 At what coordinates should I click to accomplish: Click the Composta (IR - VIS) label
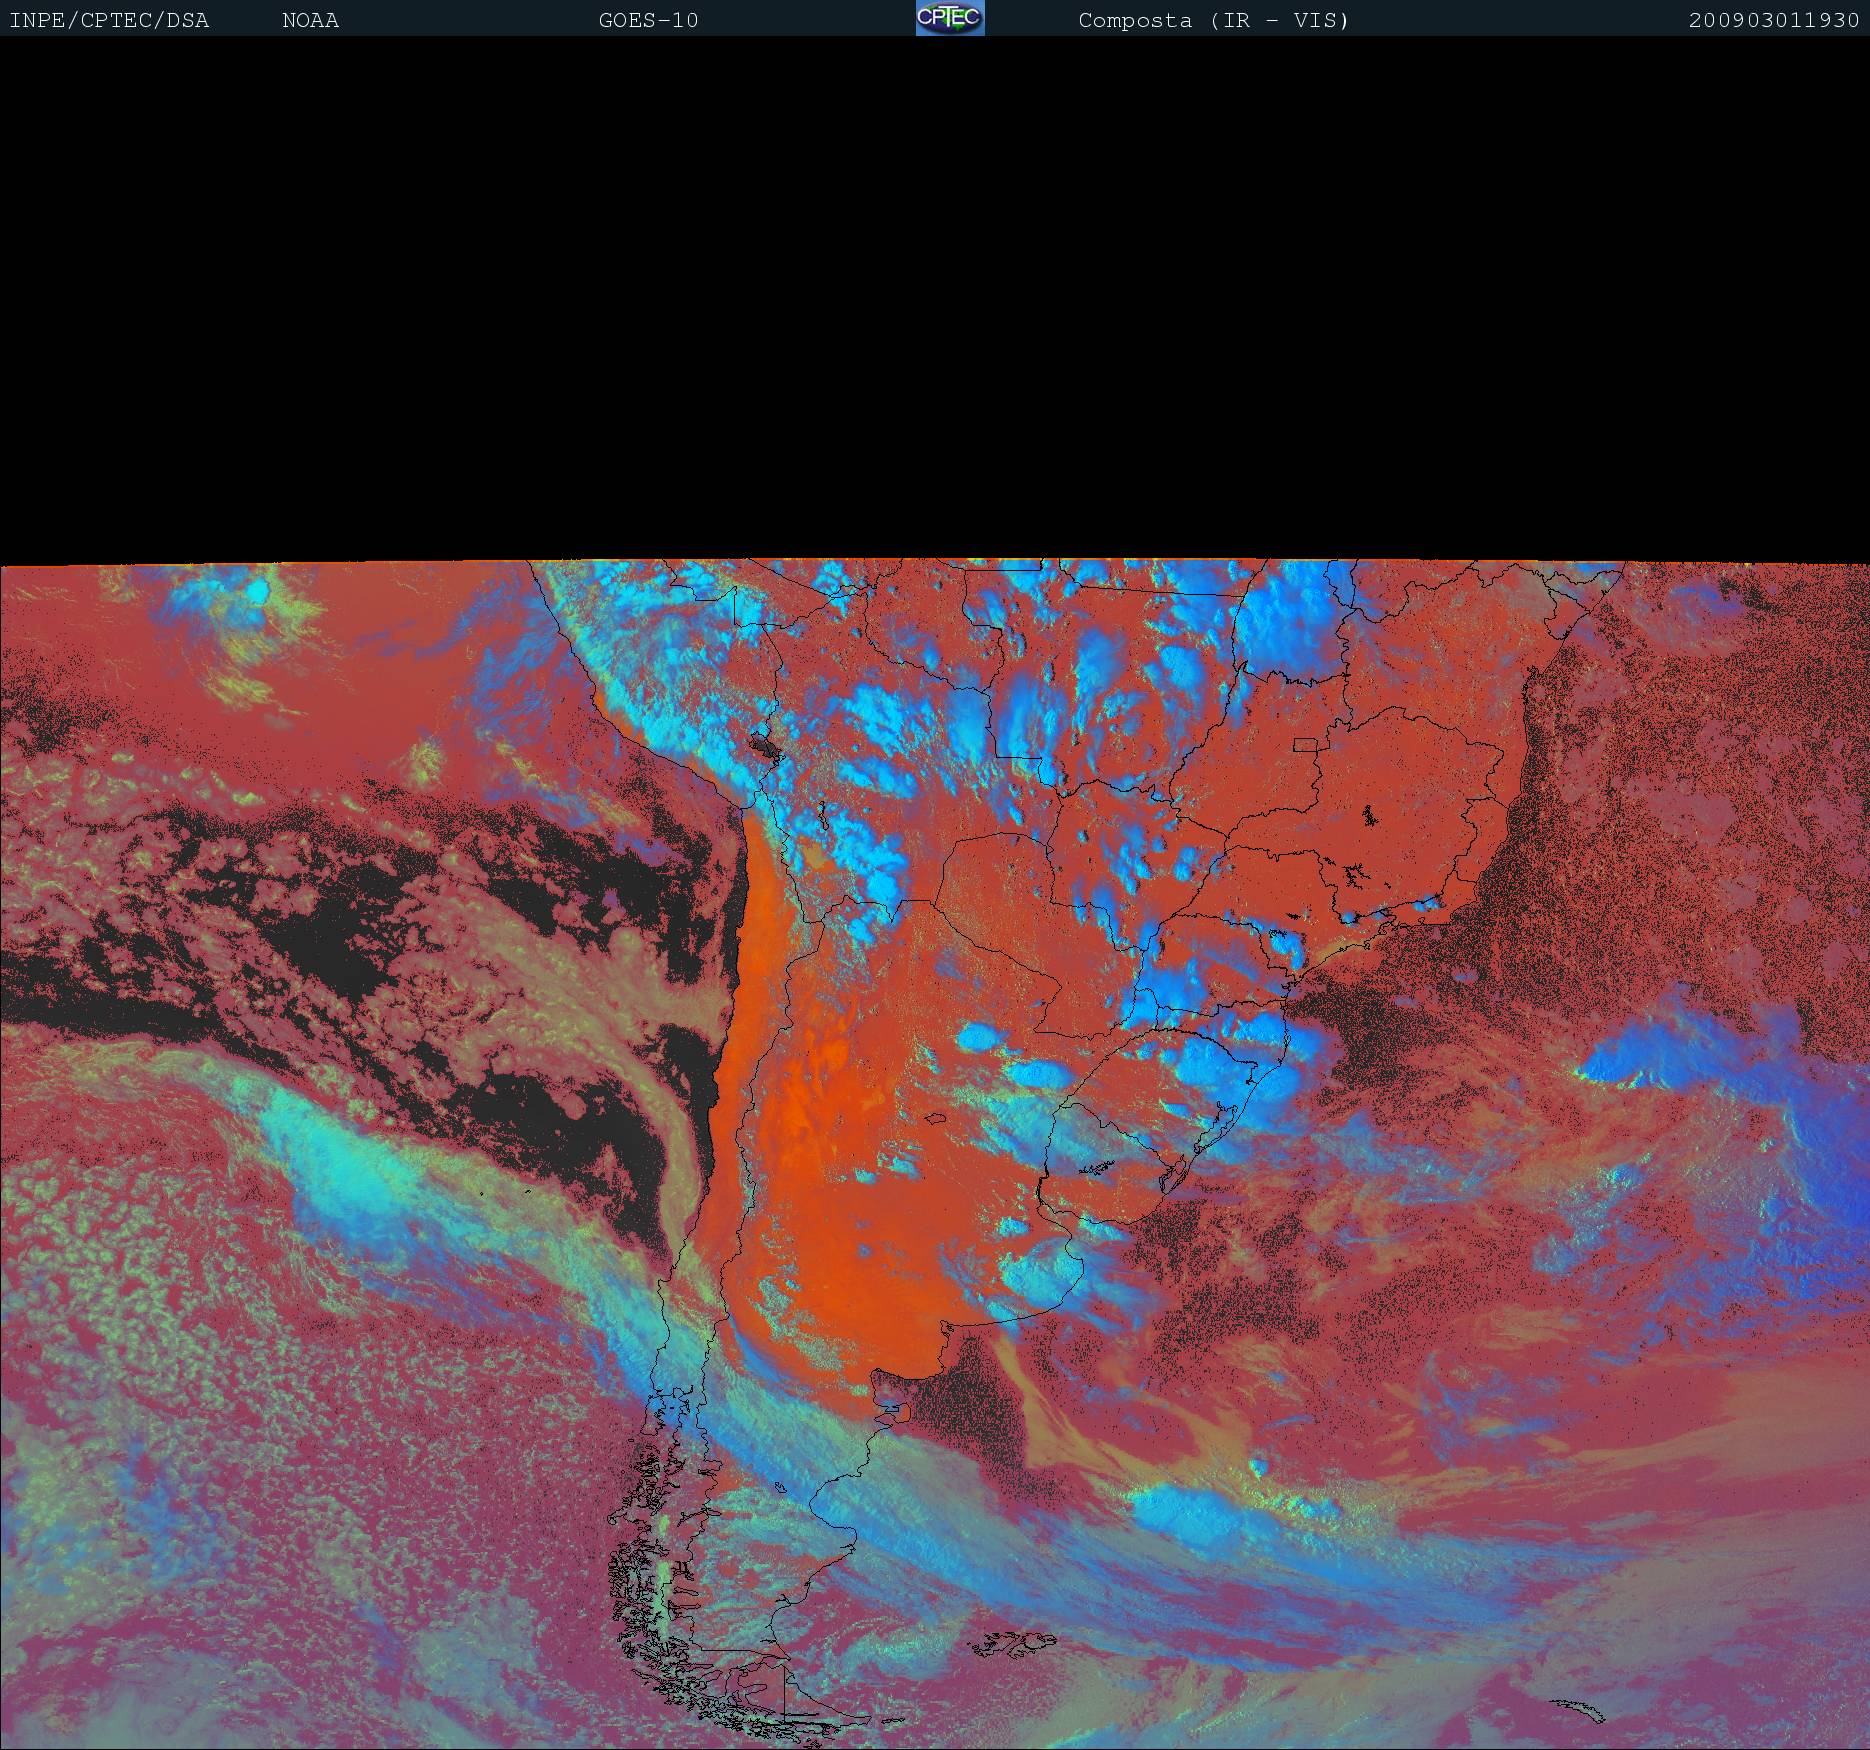point(1213,21)
